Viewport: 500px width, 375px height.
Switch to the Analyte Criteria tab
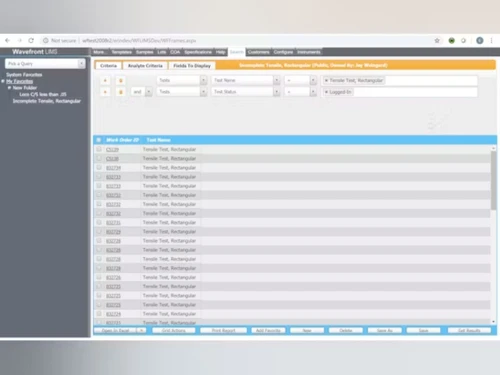[145, 66]
